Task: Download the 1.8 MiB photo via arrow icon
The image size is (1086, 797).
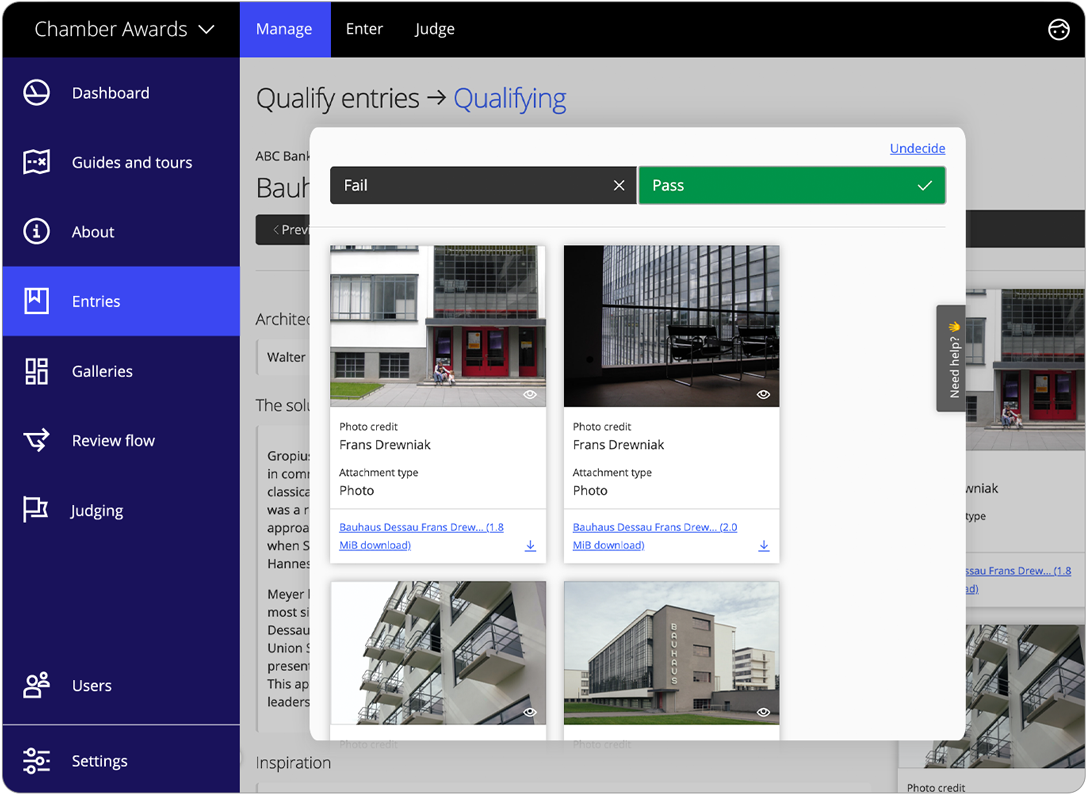Action: click(x=530, y=546)
